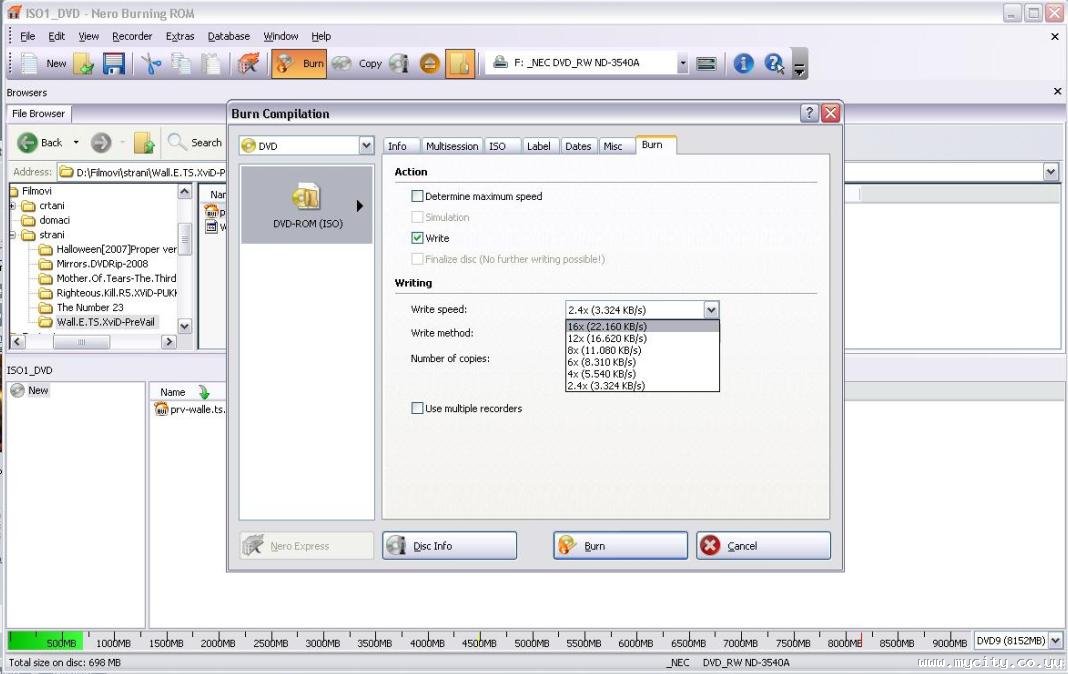This screenshot has width=1068, height=674.
Task: Click the Eject disc icon
Action: click(429, 64)
